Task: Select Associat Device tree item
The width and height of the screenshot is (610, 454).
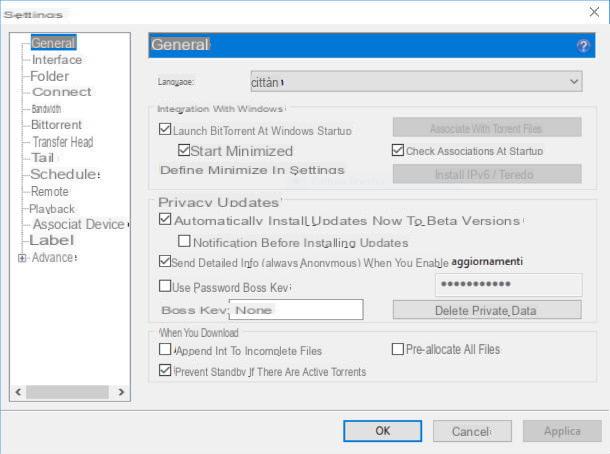Action: [x=79, y=224]
